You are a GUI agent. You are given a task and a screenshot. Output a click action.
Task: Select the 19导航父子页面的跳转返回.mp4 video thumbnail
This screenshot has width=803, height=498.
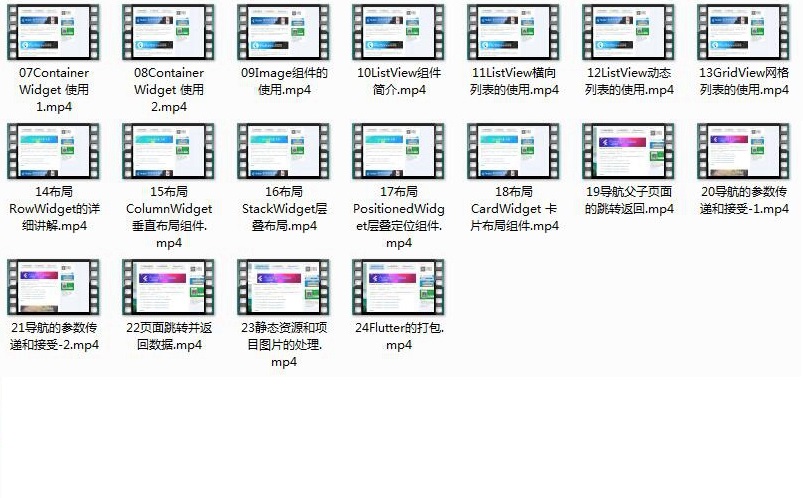pyautogui.click(x=629, y=152)
